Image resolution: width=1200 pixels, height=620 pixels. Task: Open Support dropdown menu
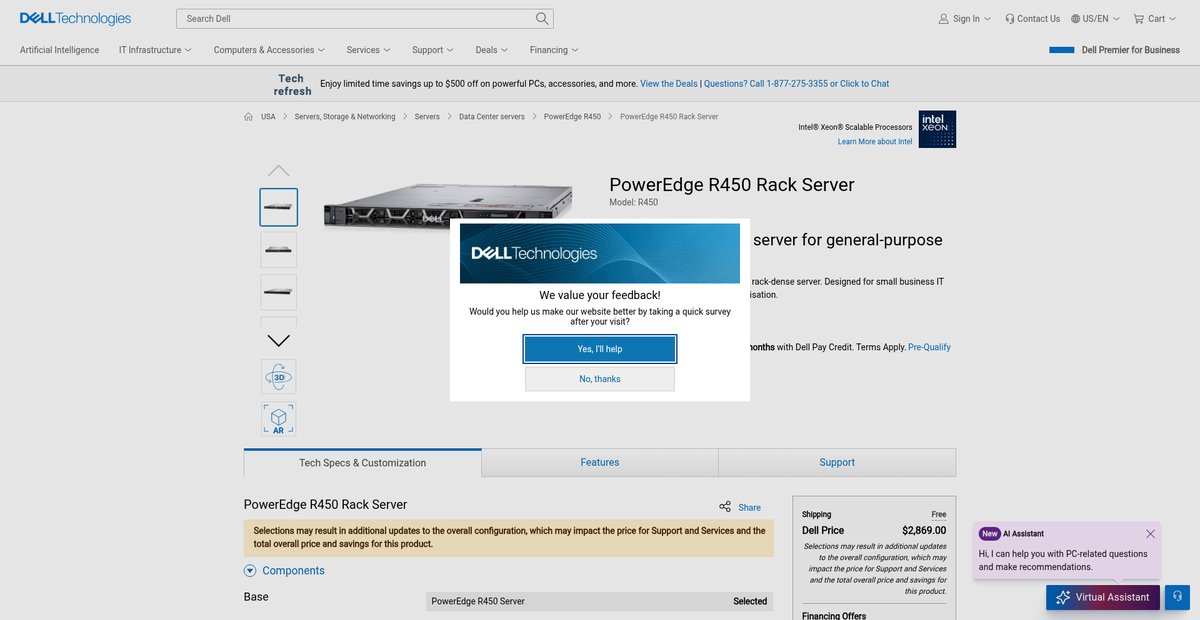432,50
